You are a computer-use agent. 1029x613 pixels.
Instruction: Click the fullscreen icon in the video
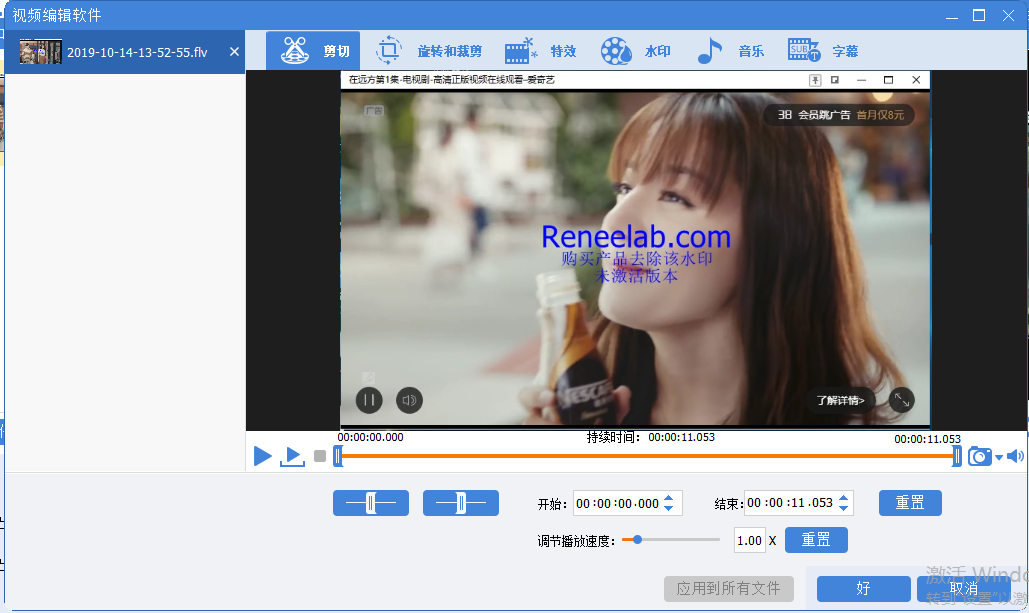[x=902, y=400]
